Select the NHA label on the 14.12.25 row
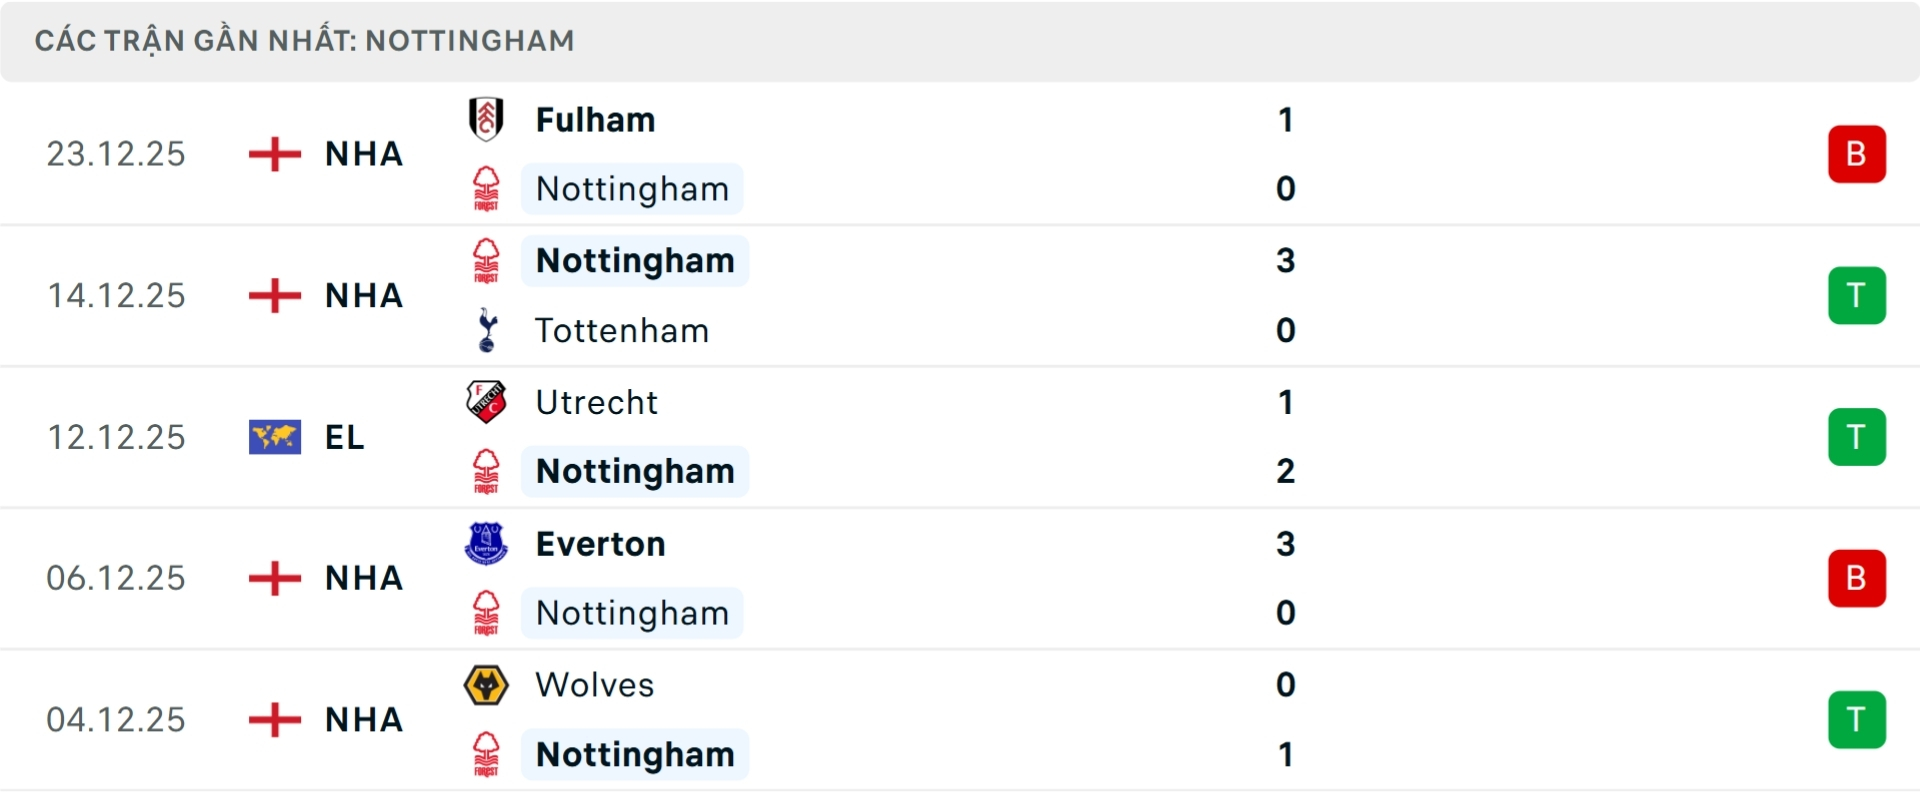Screen dimensions: 1920x792 [363, 295]
